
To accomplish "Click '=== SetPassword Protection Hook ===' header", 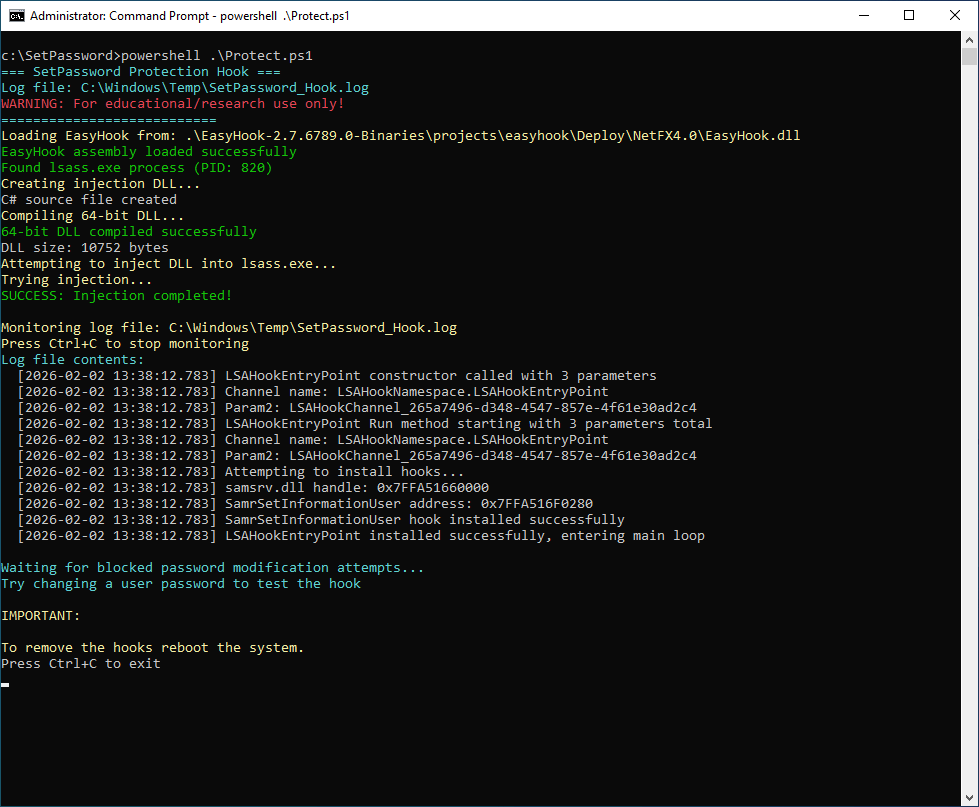I will pyautogui.click(x=141, y=72).
